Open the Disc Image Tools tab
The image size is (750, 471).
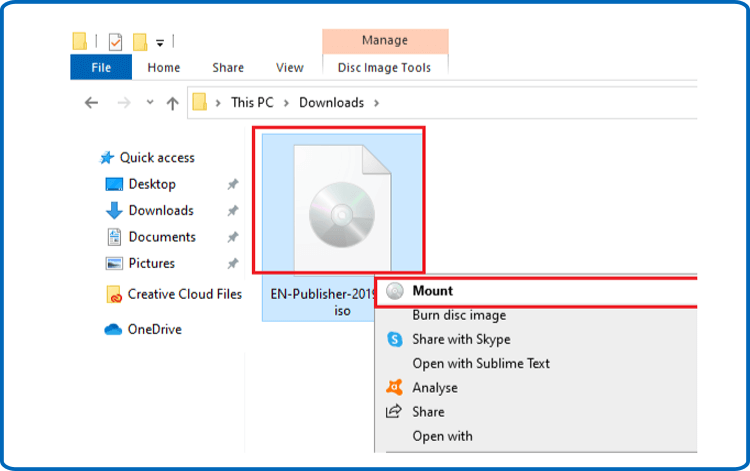pos(385,68)
